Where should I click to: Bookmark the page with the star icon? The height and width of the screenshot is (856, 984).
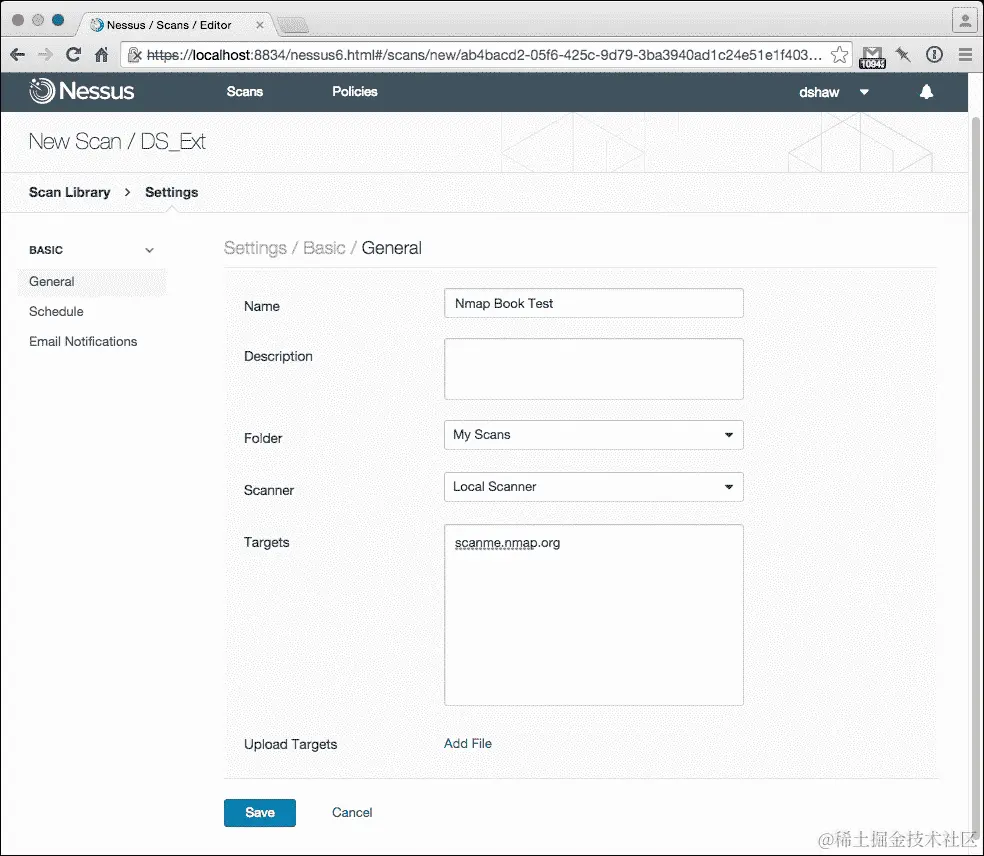[x=839, y=55]
